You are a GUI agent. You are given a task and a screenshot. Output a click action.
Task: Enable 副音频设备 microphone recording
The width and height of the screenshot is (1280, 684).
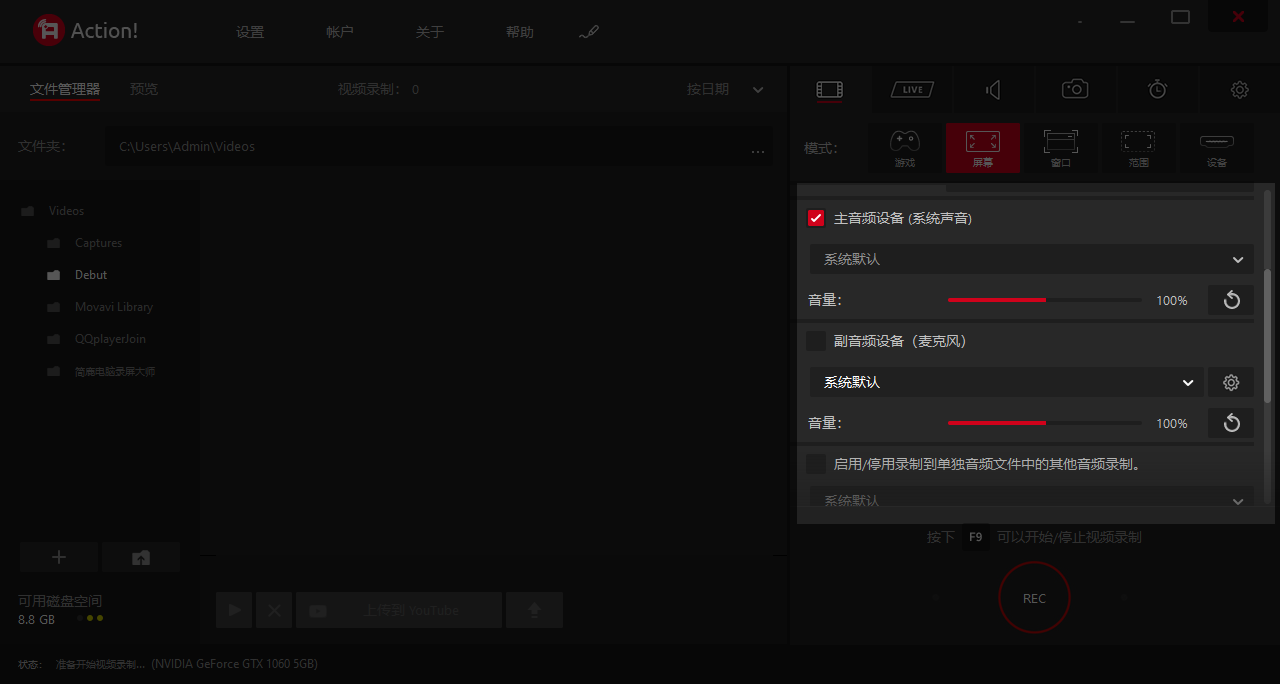click(815, 340)
